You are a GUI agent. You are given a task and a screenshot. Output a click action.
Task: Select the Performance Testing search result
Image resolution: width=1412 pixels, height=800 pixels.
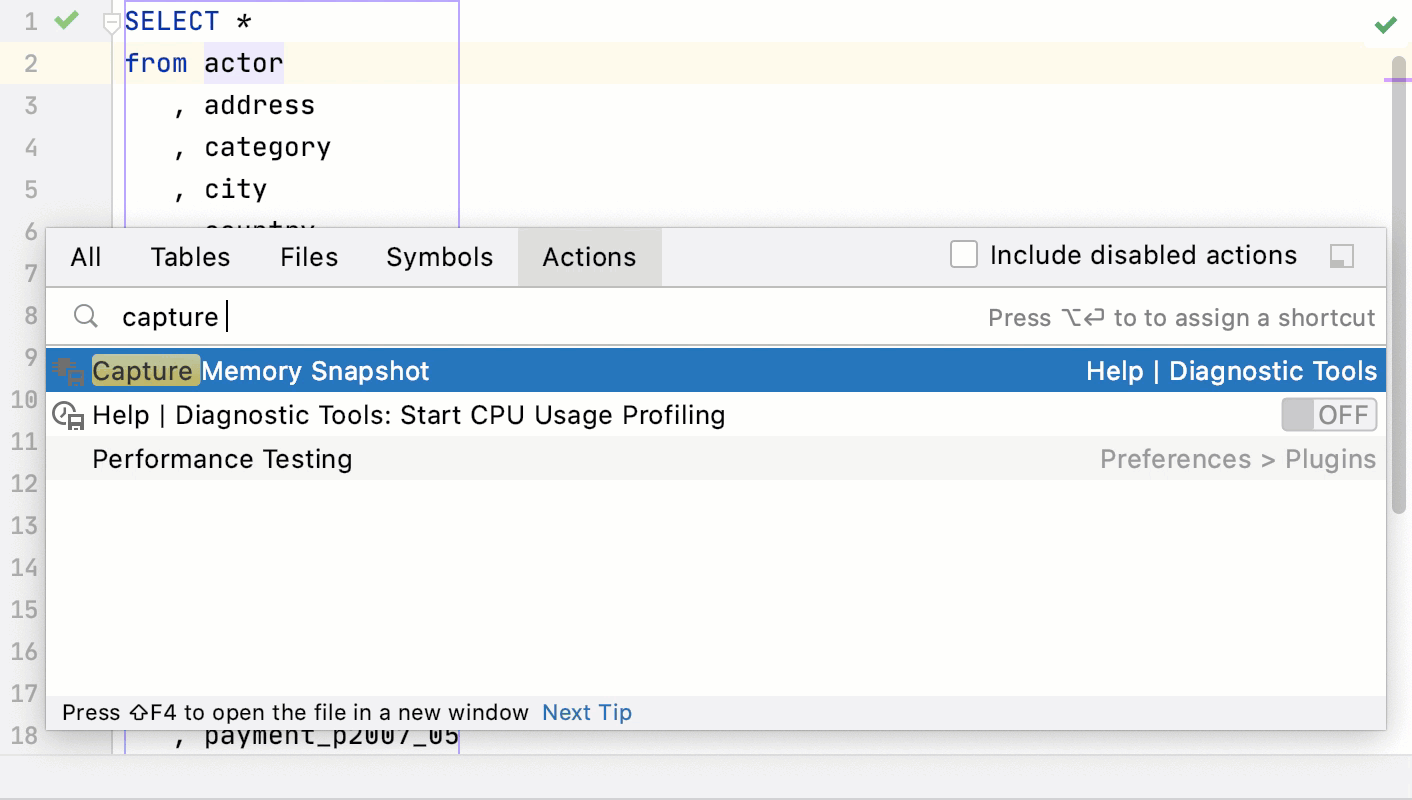pyautogui.click(x=222, y=459)
